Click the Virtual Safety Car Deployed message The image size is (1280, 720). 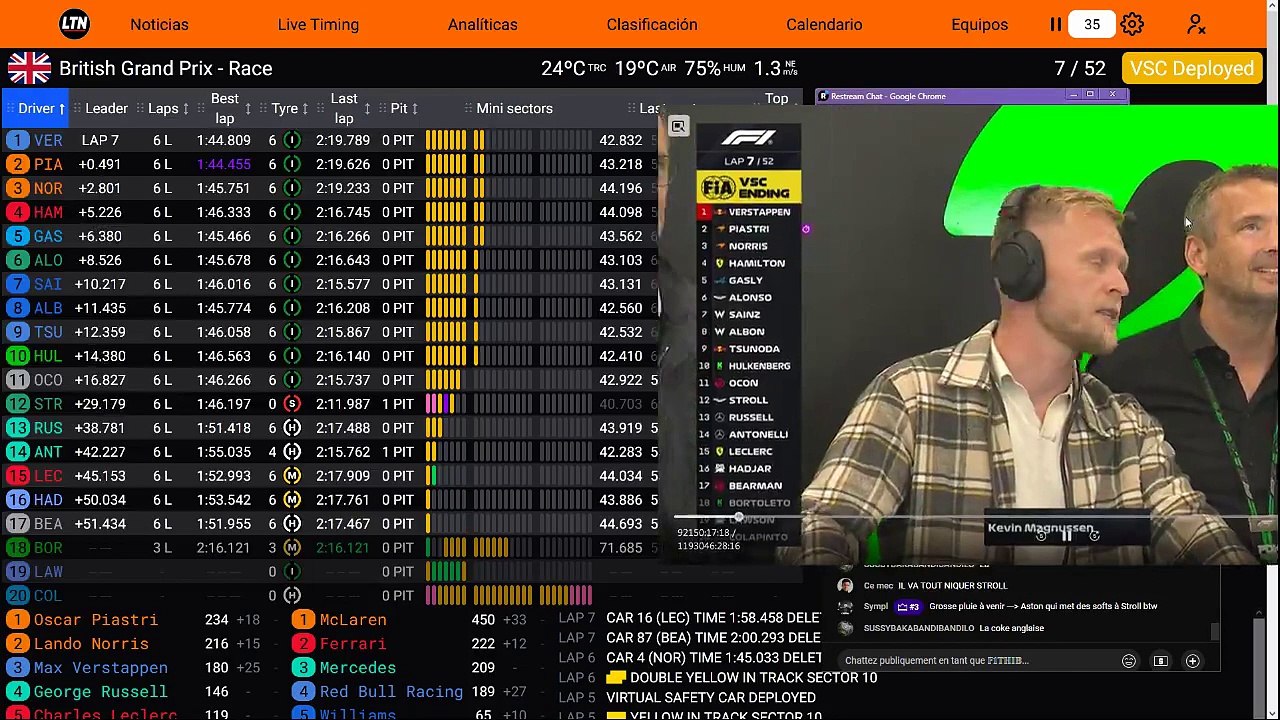click(x=711, y=698)
